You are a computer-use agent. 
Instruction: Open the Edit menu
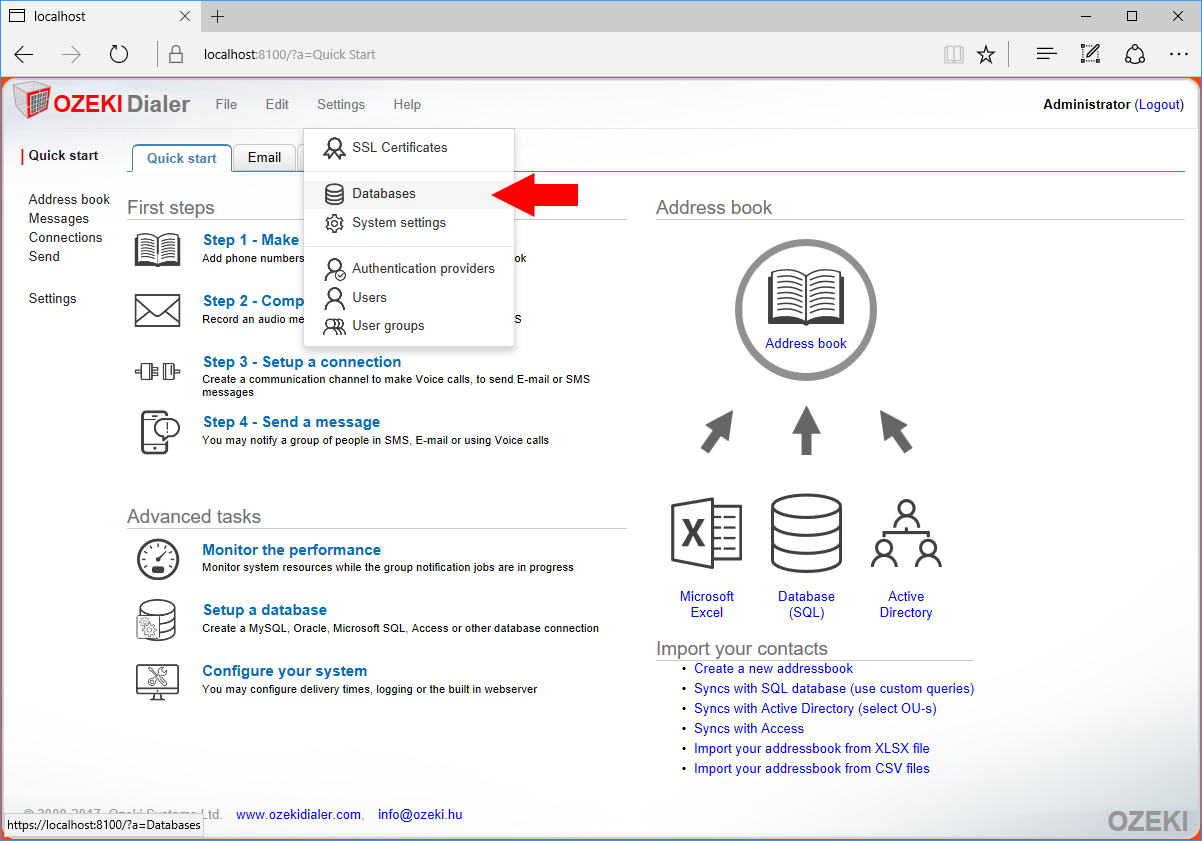click(277, 105)
